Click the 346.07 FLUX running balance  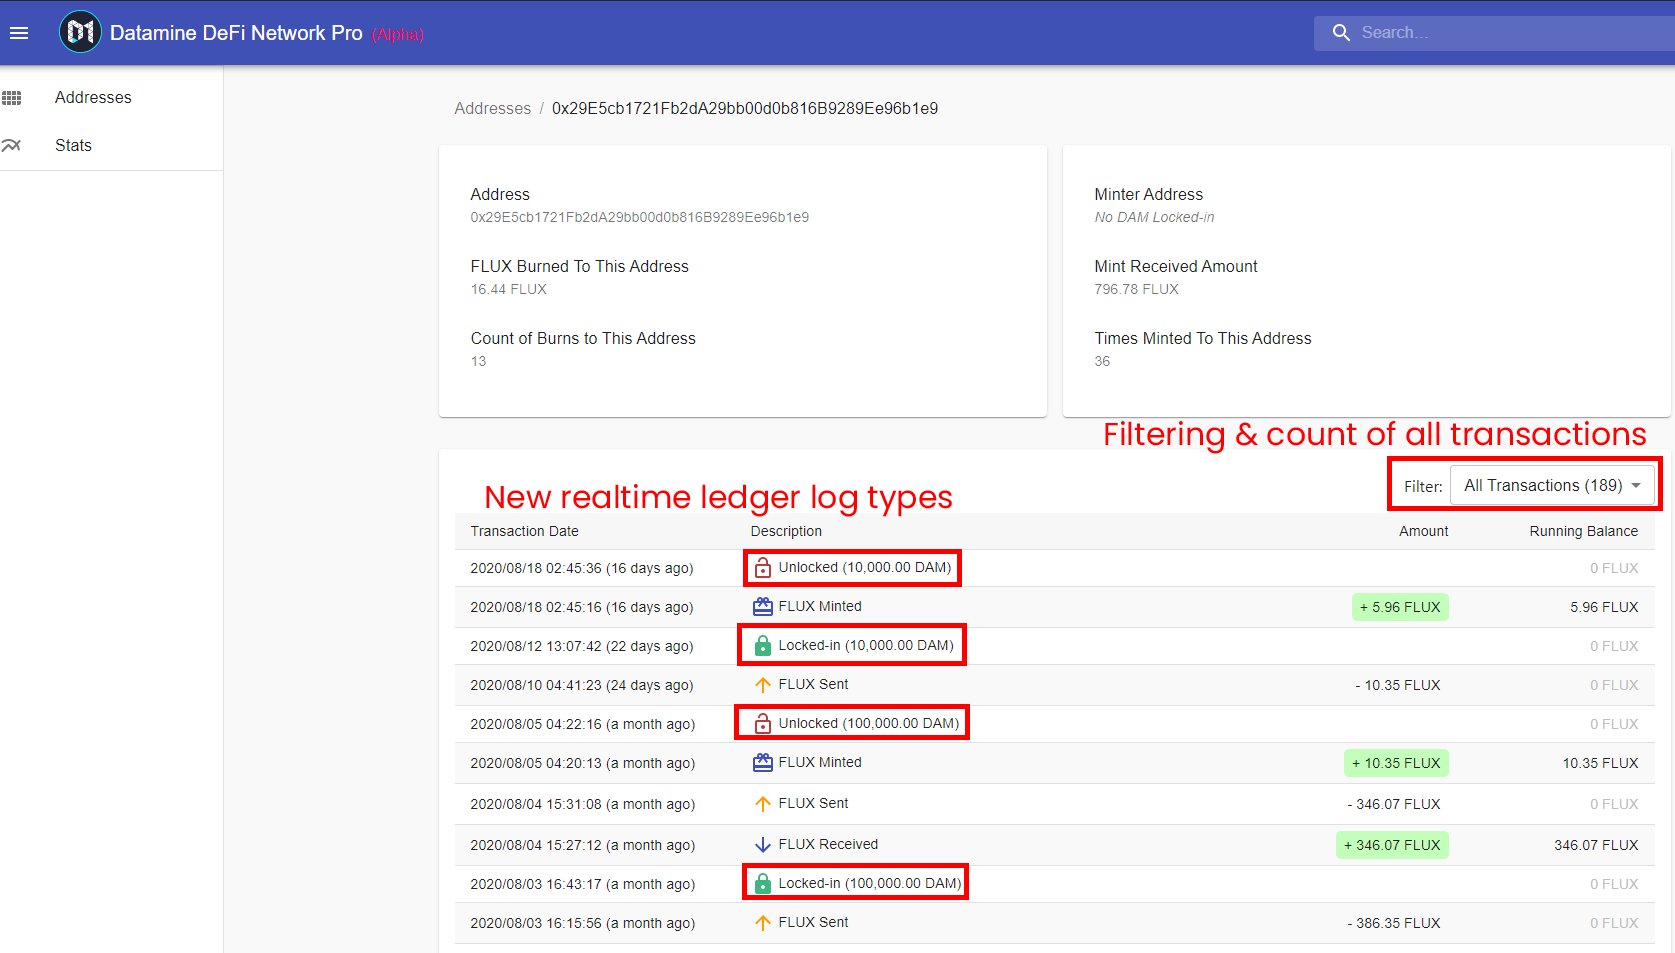pos(1596,845)
